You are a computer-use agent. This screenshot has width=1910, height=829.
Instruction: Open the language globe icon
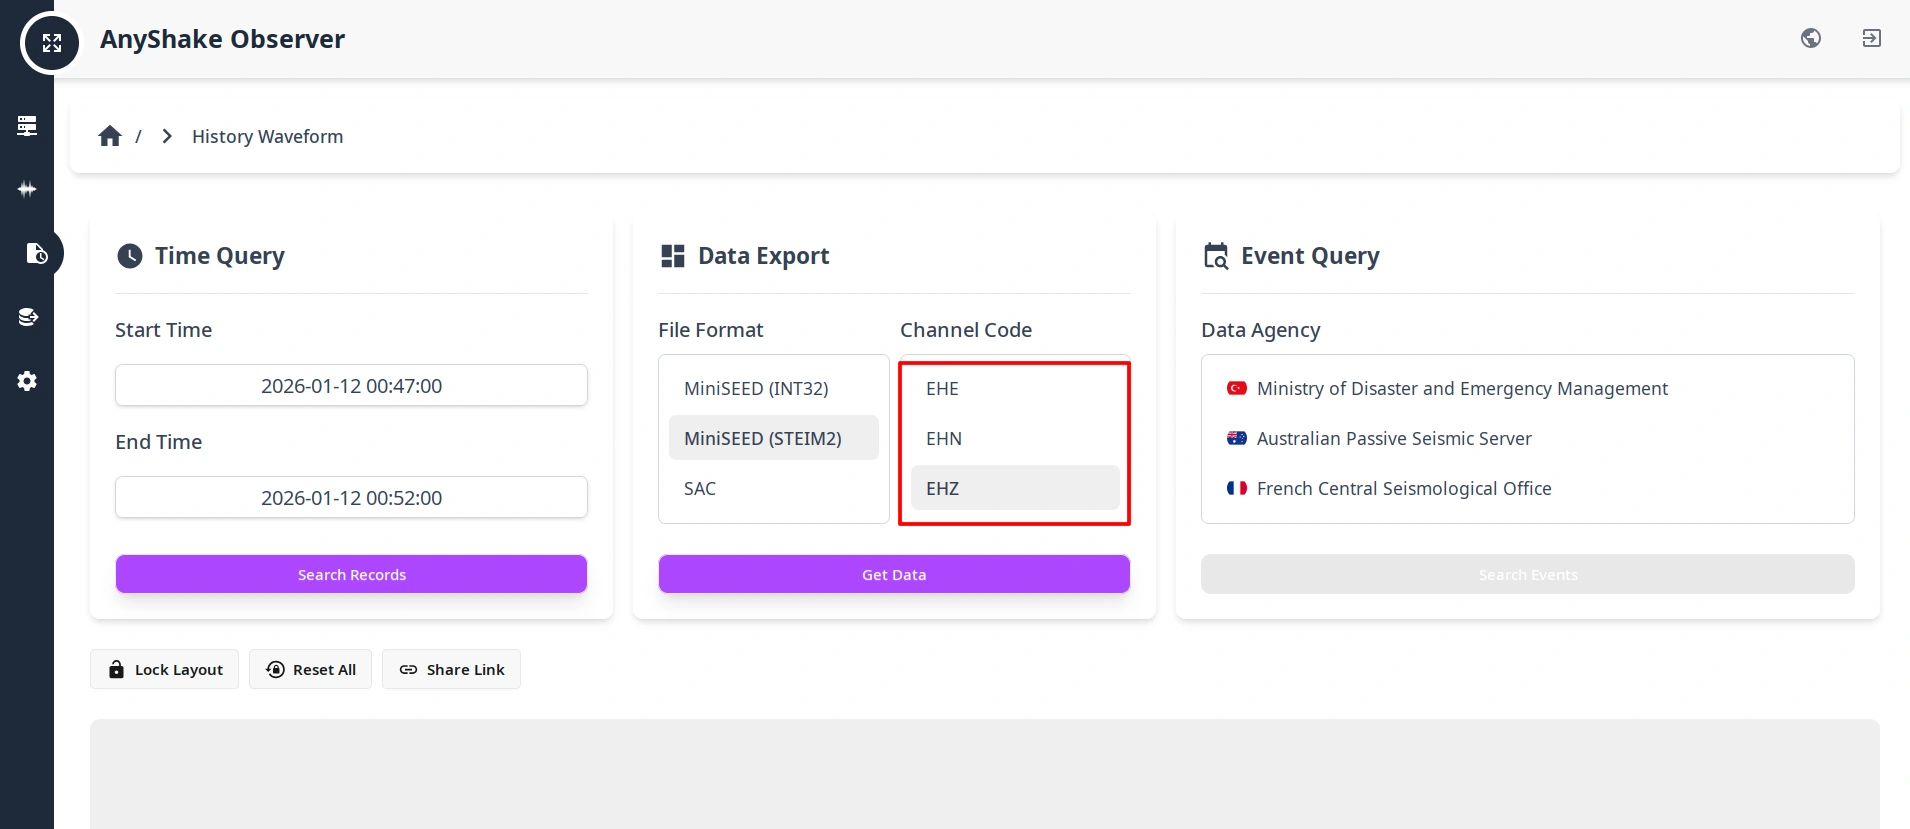1810,38
